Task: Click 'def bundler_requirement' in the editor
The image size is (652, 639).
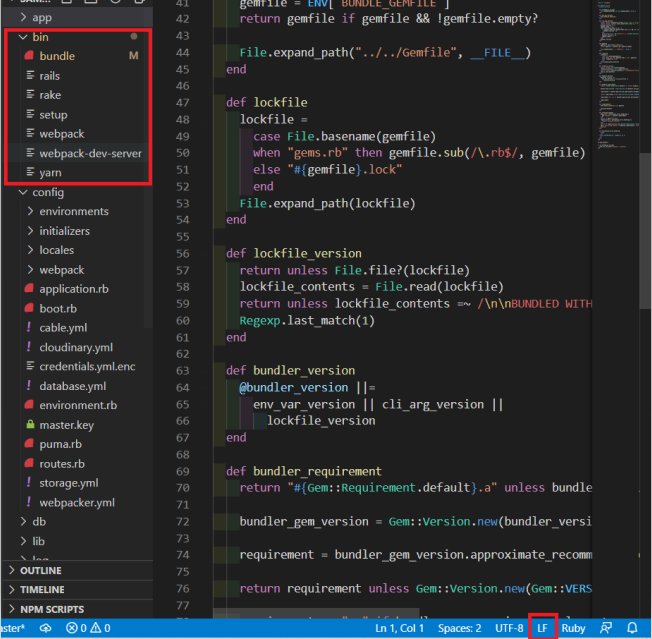Action: coord(304,471)
